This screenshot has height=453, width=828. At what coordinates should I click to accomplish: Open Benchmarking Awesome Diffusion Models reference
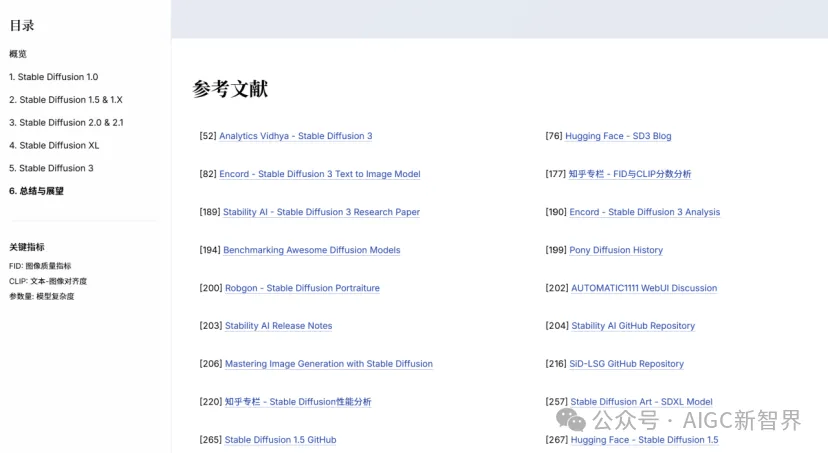point(312,250)
